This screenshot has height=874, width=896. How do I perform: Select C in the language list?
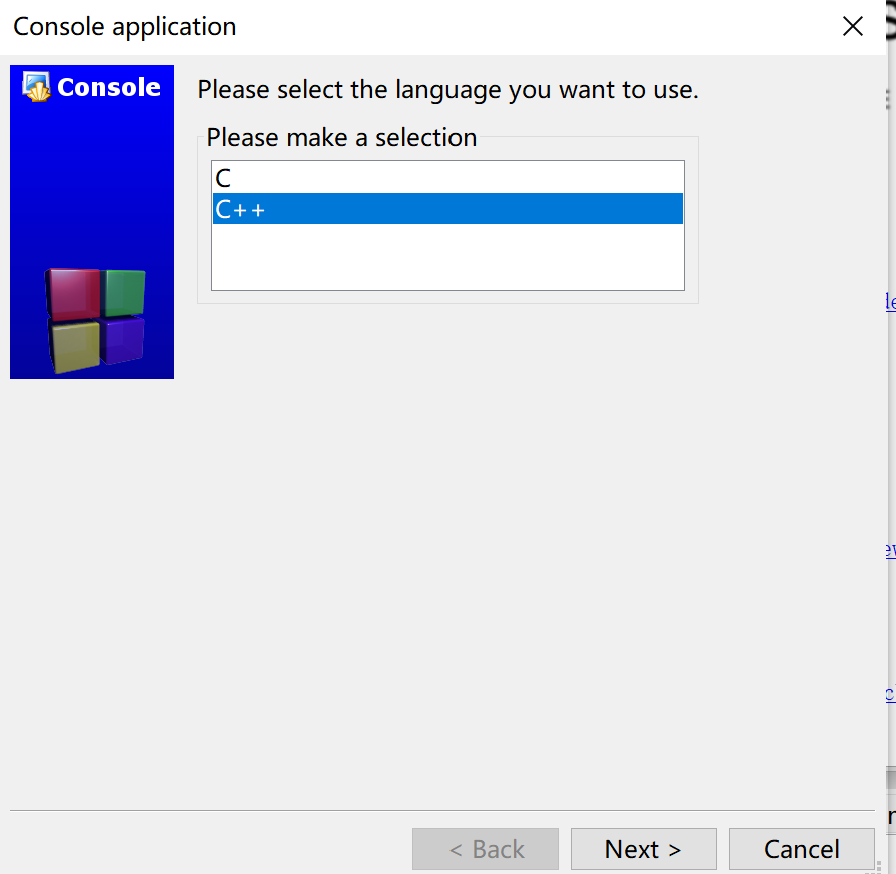tap(447, 178)
